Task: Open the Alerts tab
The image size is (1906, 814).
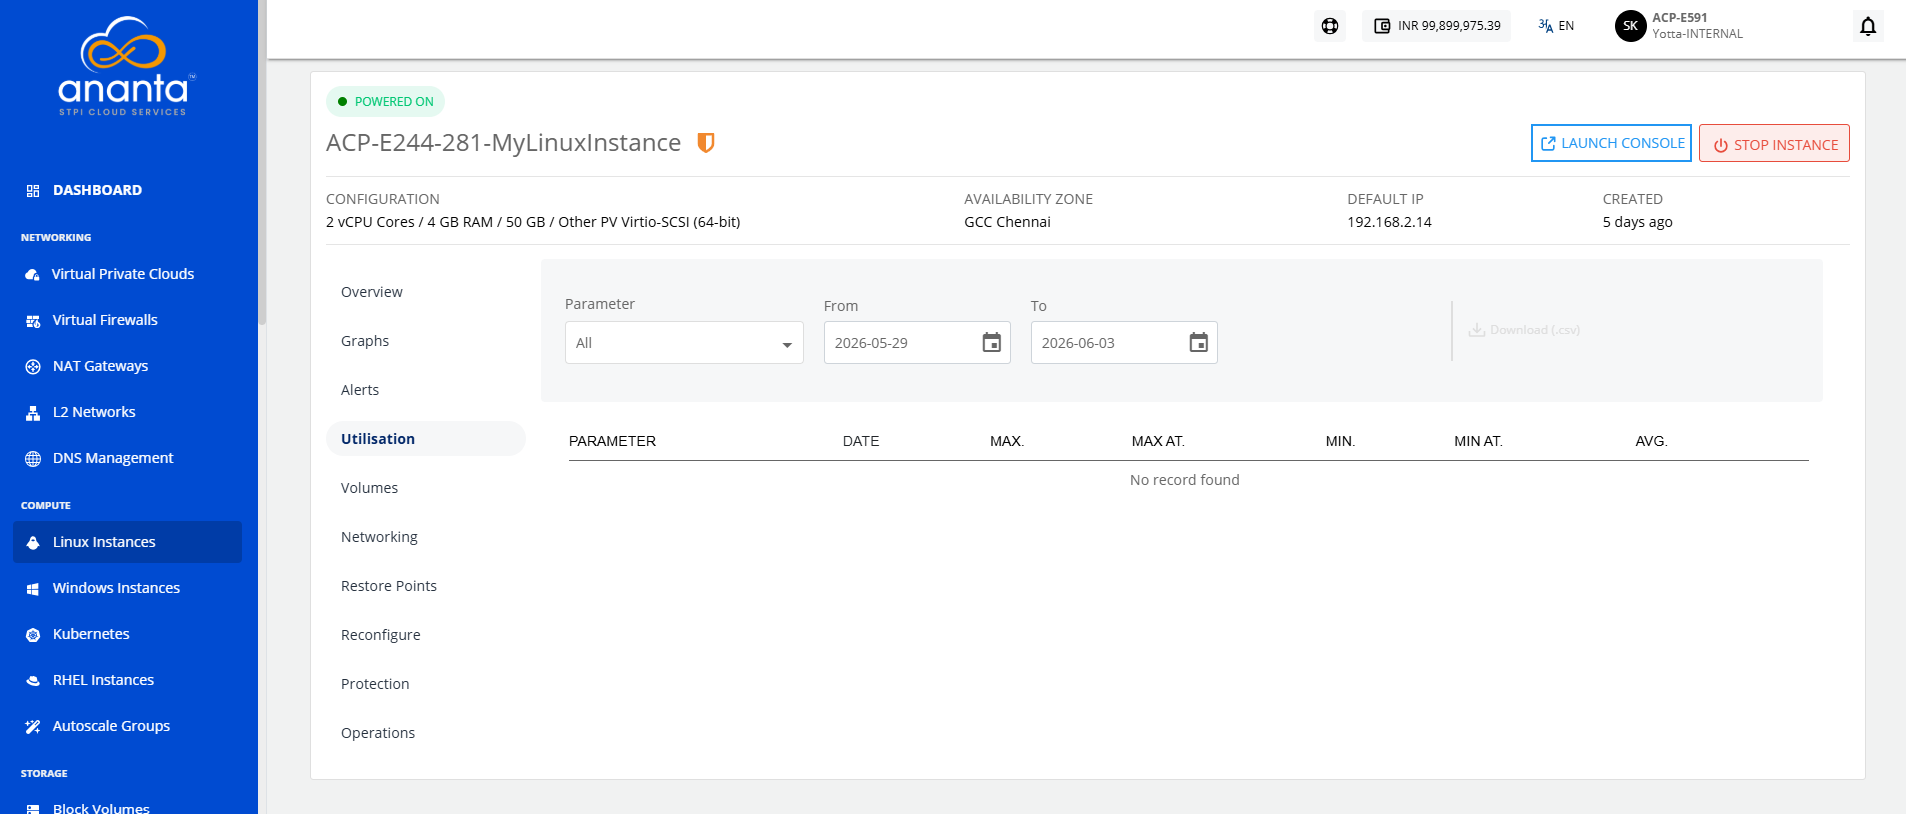Action: [x=360, y=390]
